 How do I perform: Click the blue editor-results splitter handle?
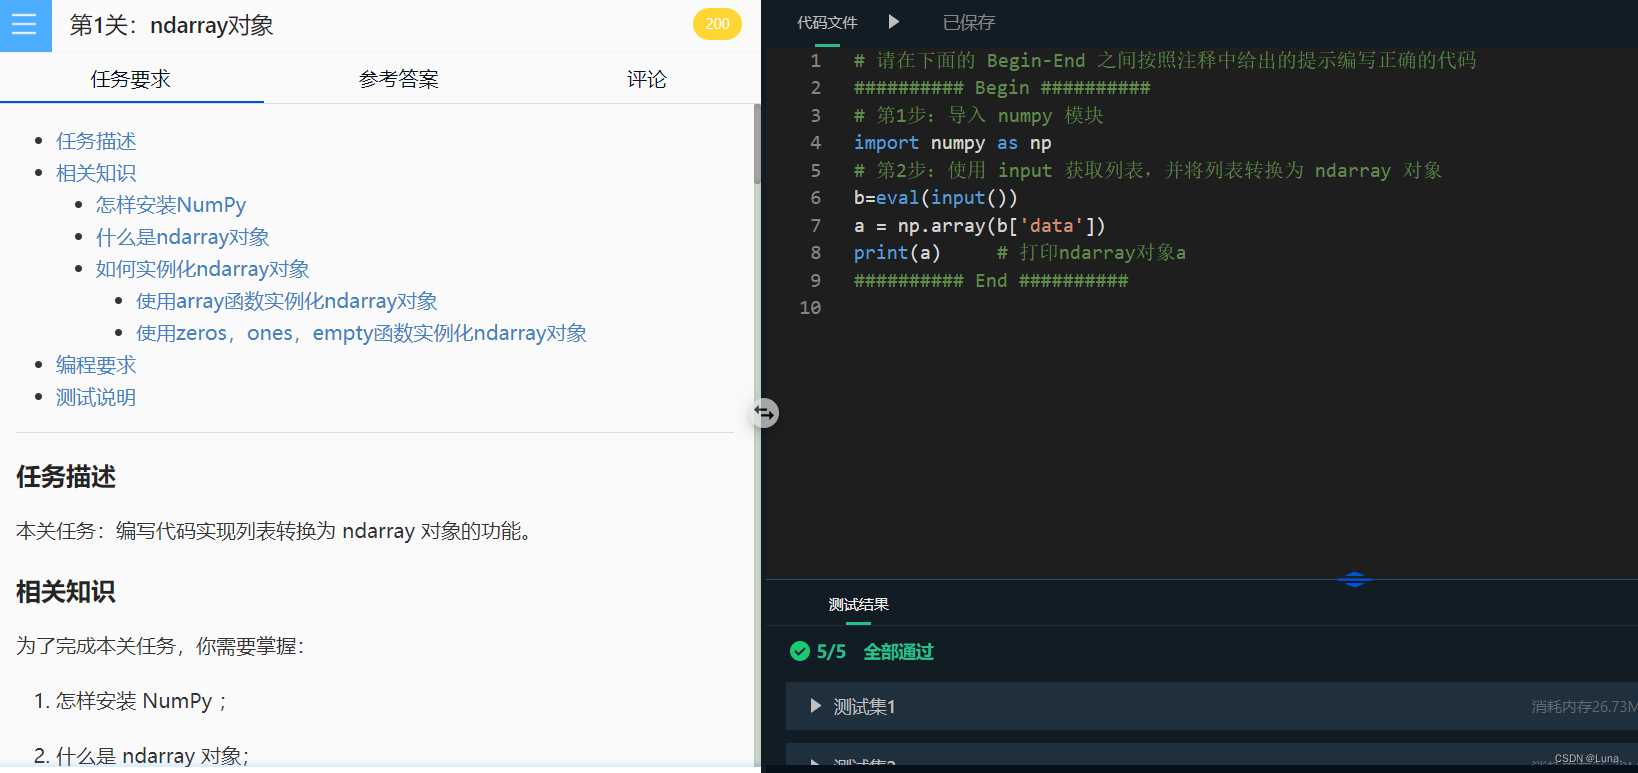coord(1354,579)
